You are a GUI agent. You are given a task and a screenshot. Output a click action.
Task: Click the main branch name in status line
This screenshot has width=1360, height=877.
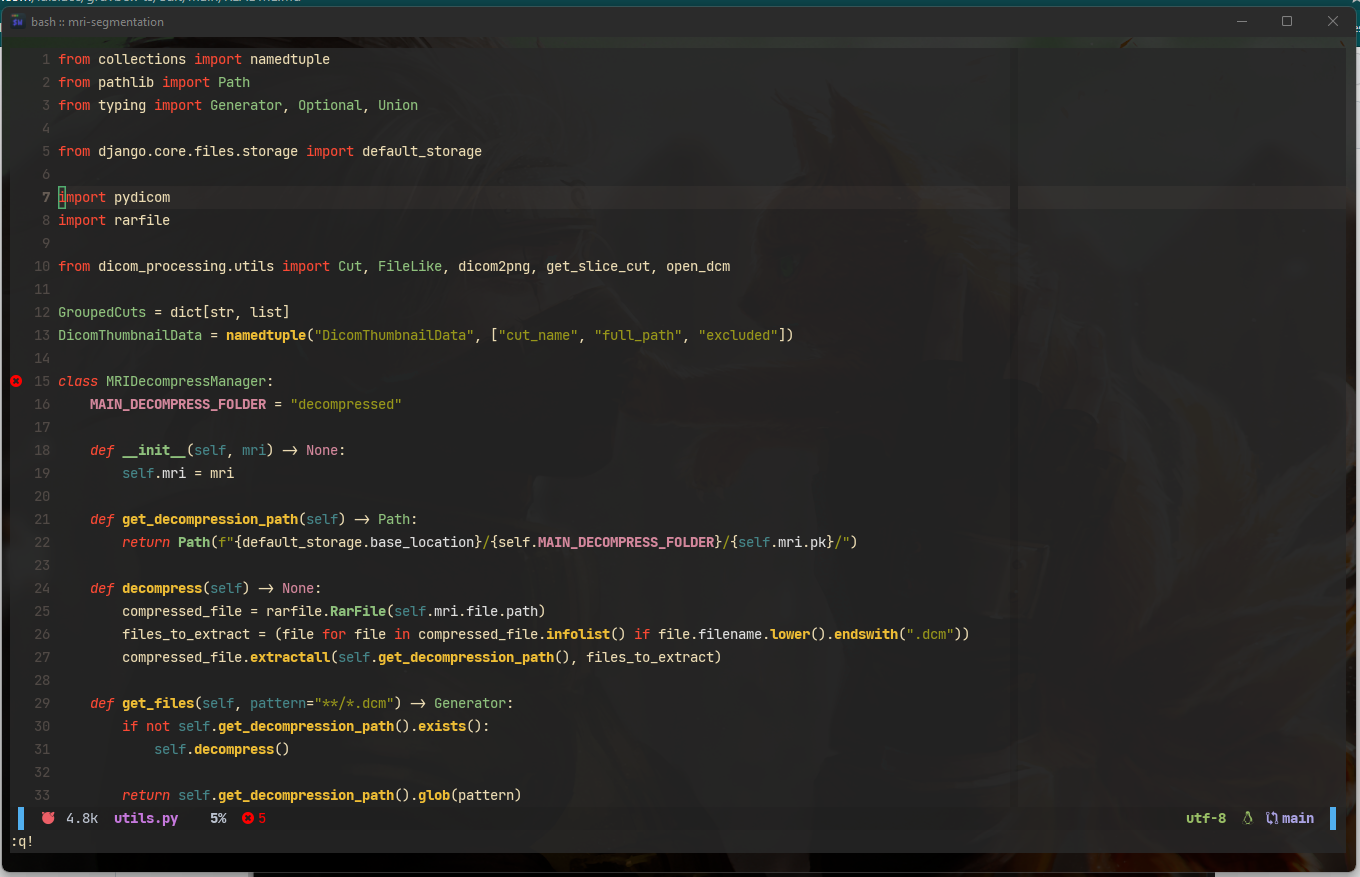pos(1298,818)
